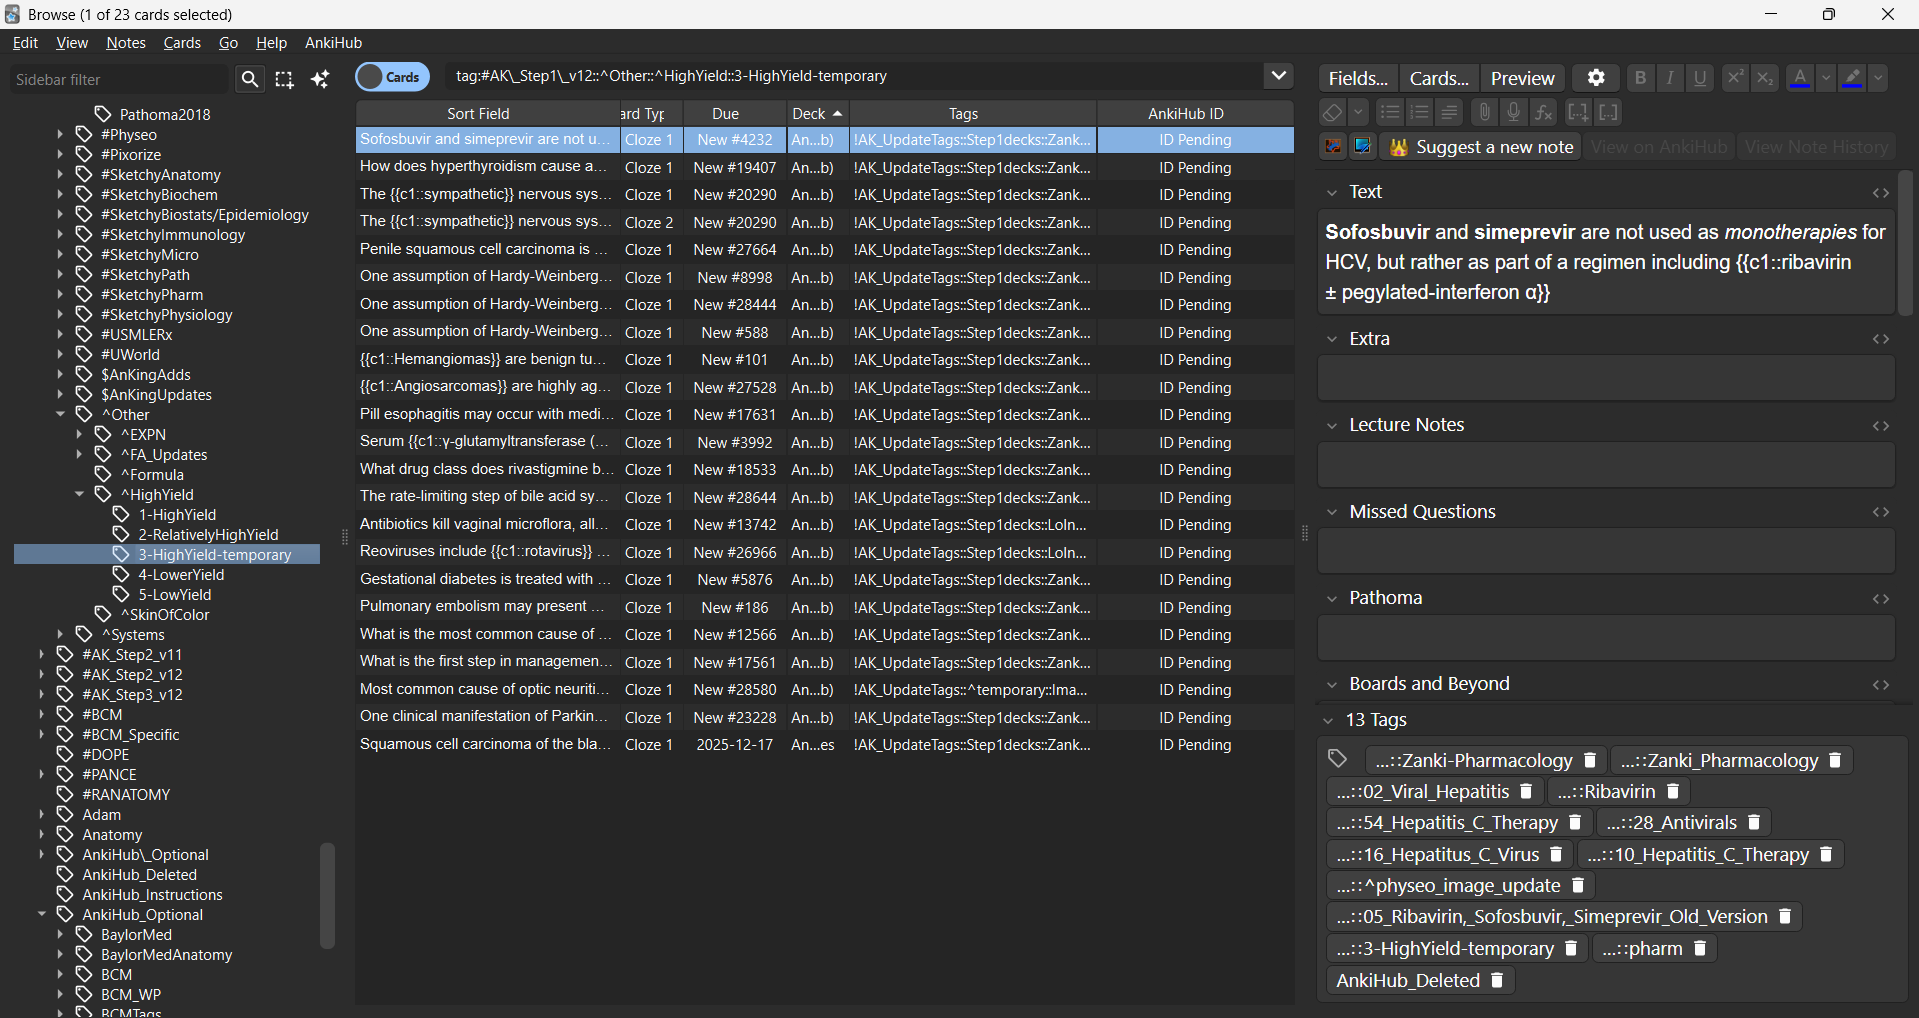
Task: Open the Notes menu
Action: tap(125, 43)
